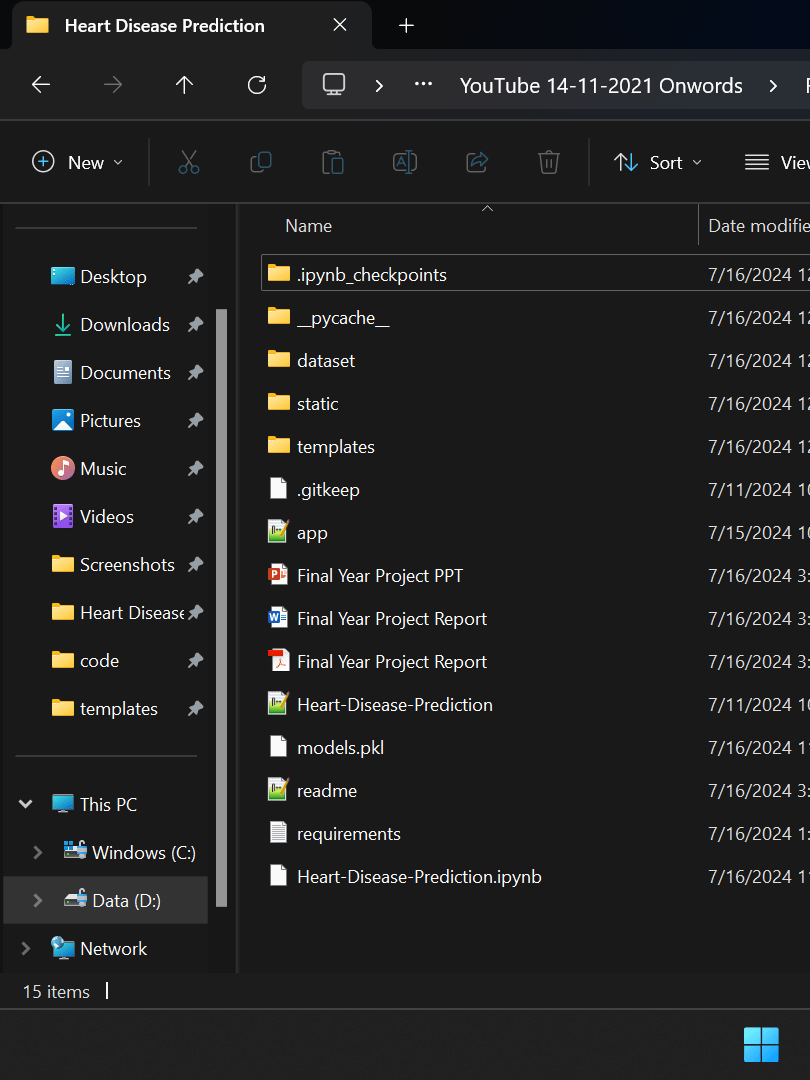The image size is (810, 1080).
Task: Click the Rename icon in toolbar
Action: tap(404, 163)
